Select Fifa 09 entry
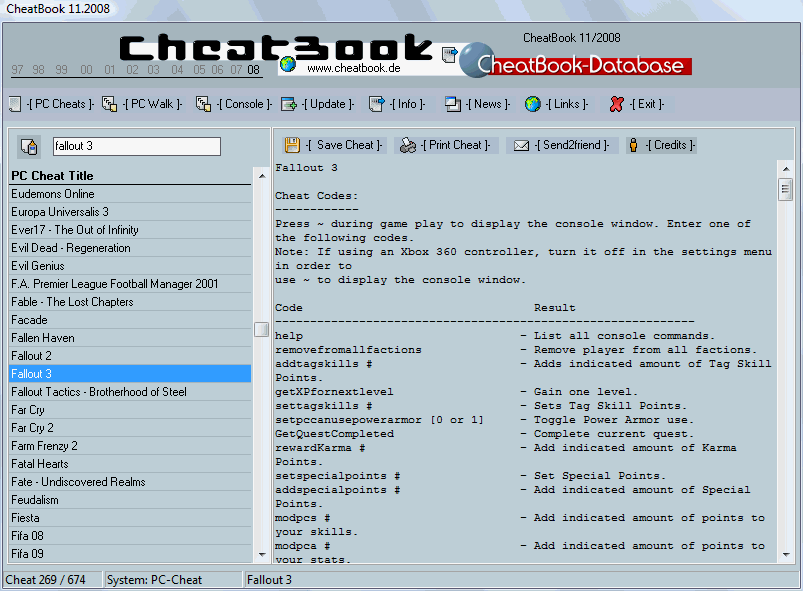803x591 pixels. pos(130,554)
